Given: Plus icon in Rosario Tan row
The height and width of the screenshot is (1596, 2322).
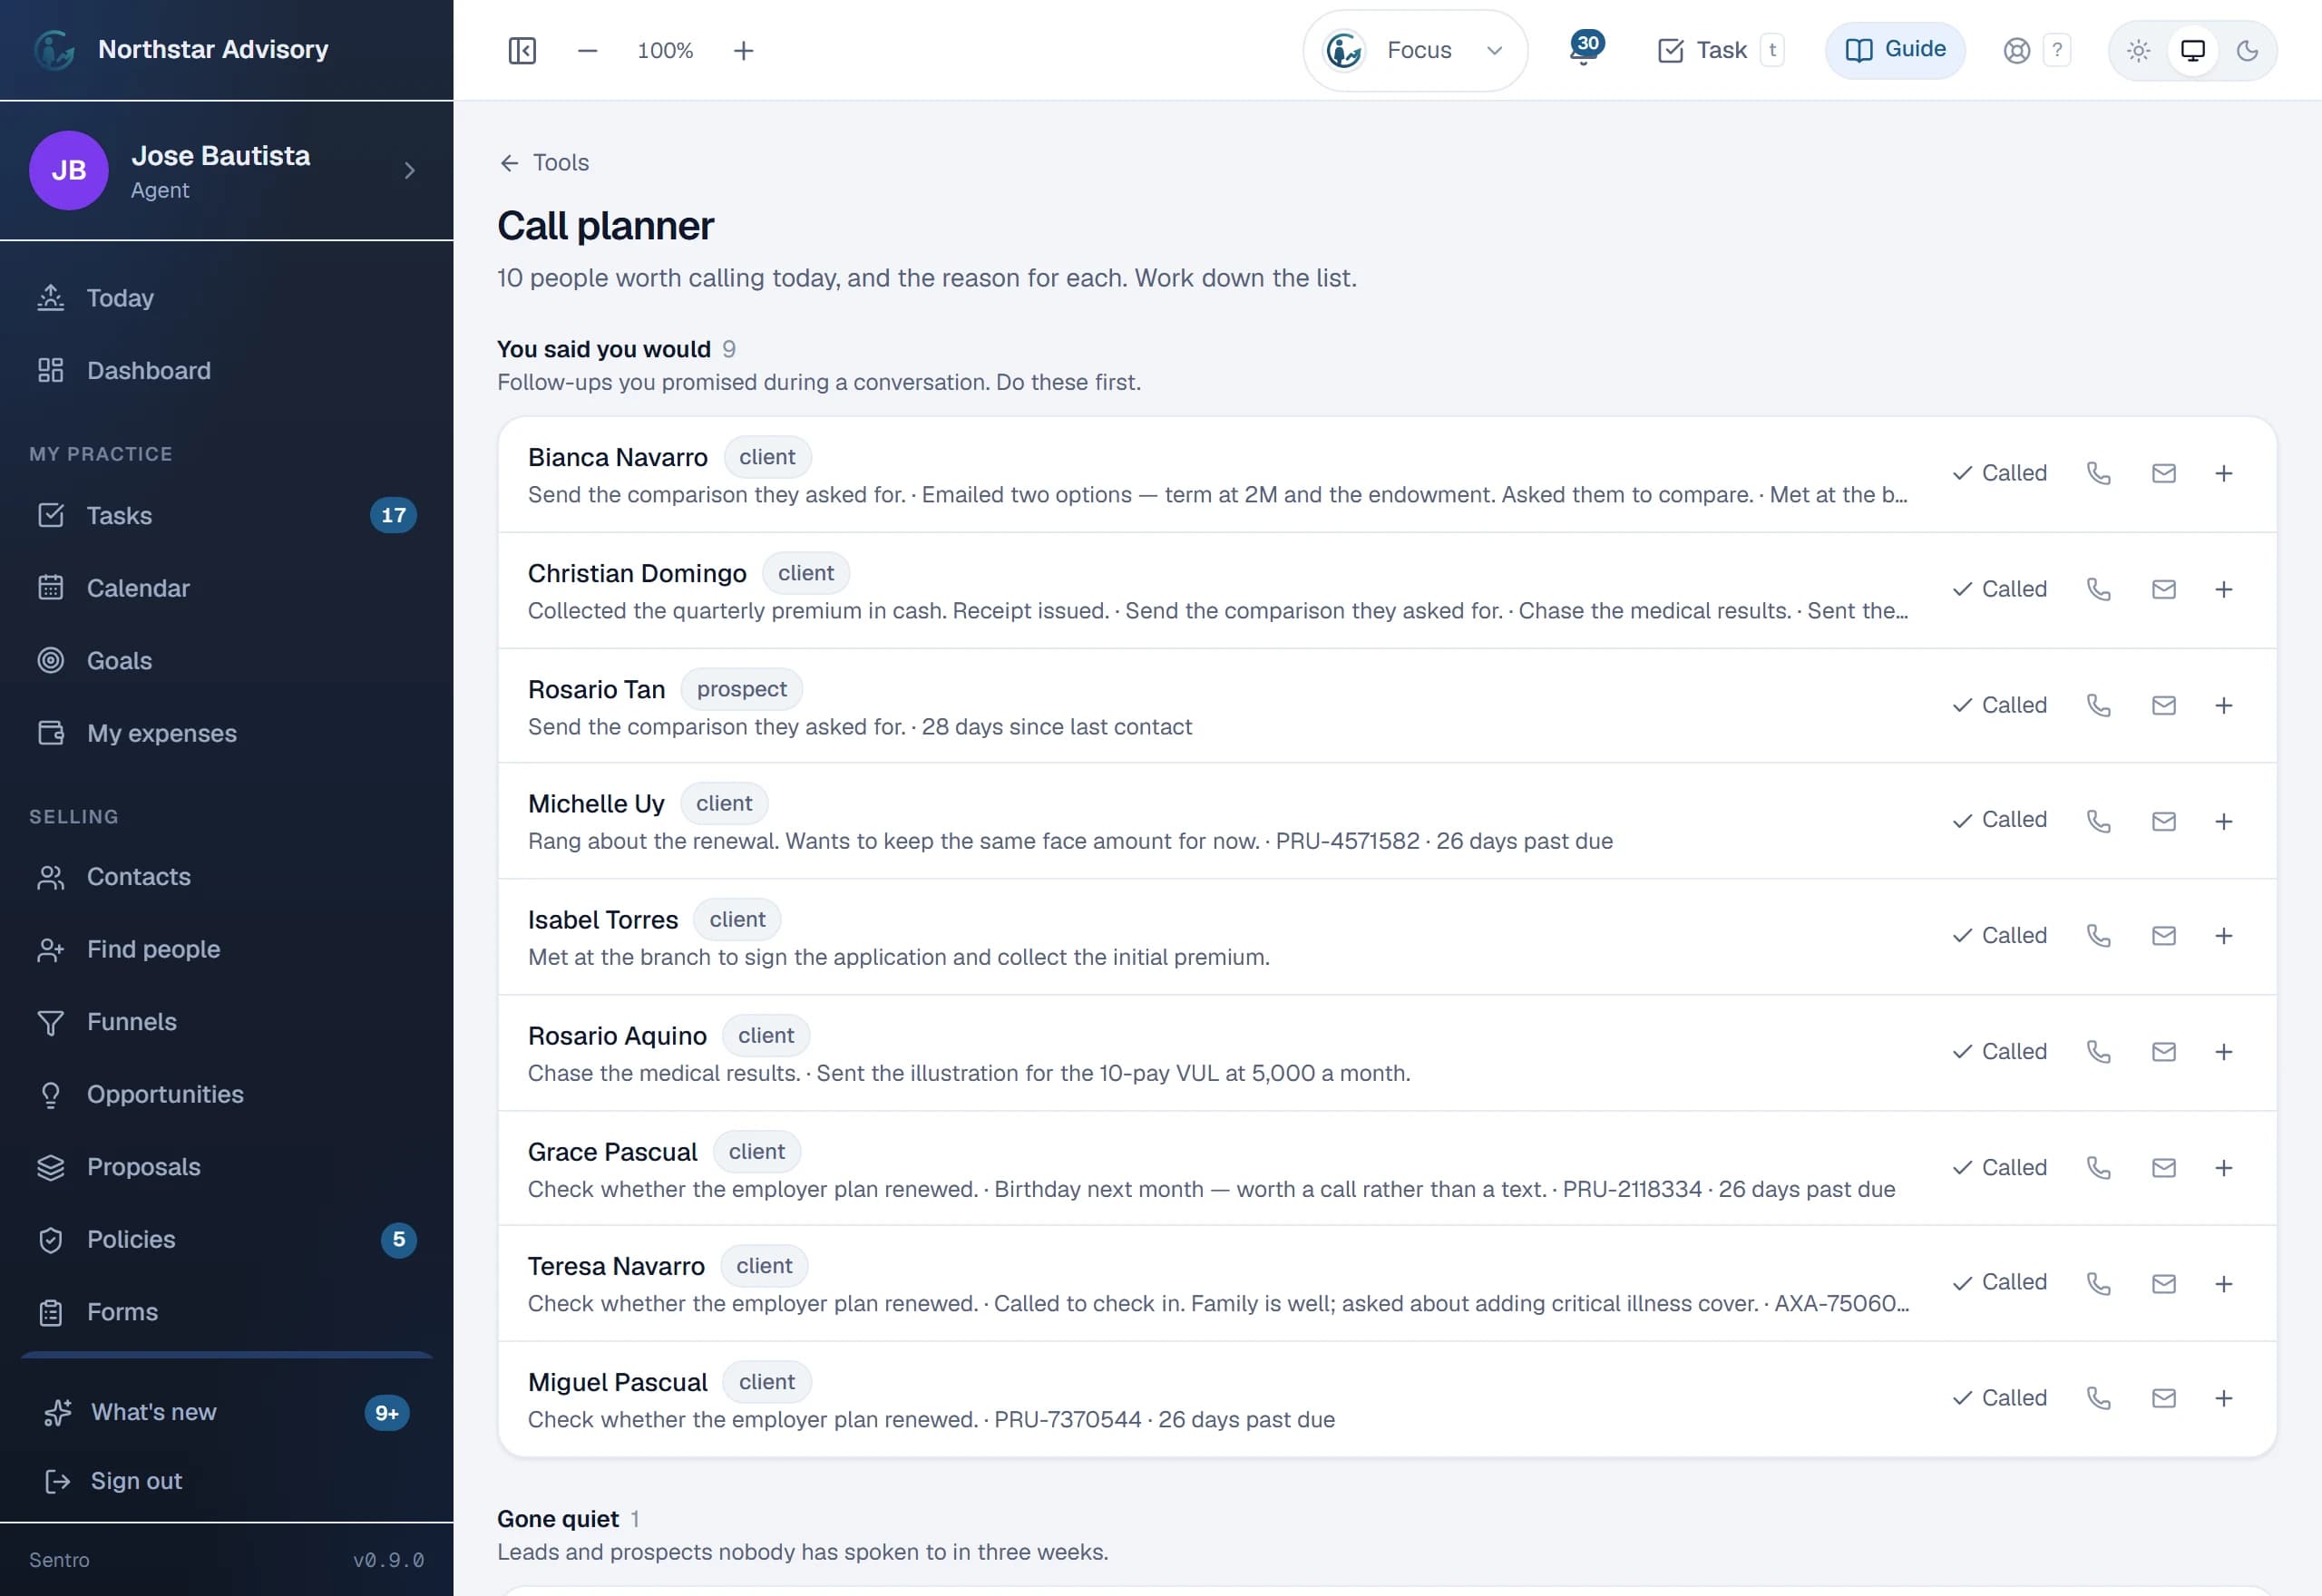Looking at the screenshot, I should [x=2223, y=705].
